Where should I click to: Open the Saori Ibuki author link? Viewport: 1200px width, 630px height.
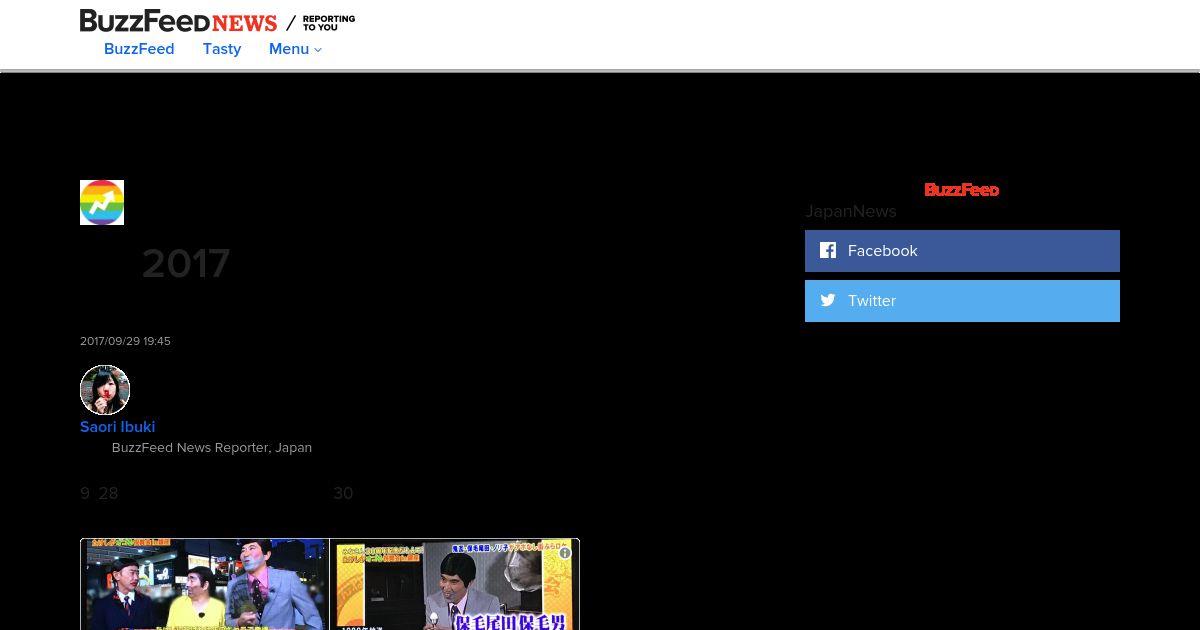coord(118,427)
